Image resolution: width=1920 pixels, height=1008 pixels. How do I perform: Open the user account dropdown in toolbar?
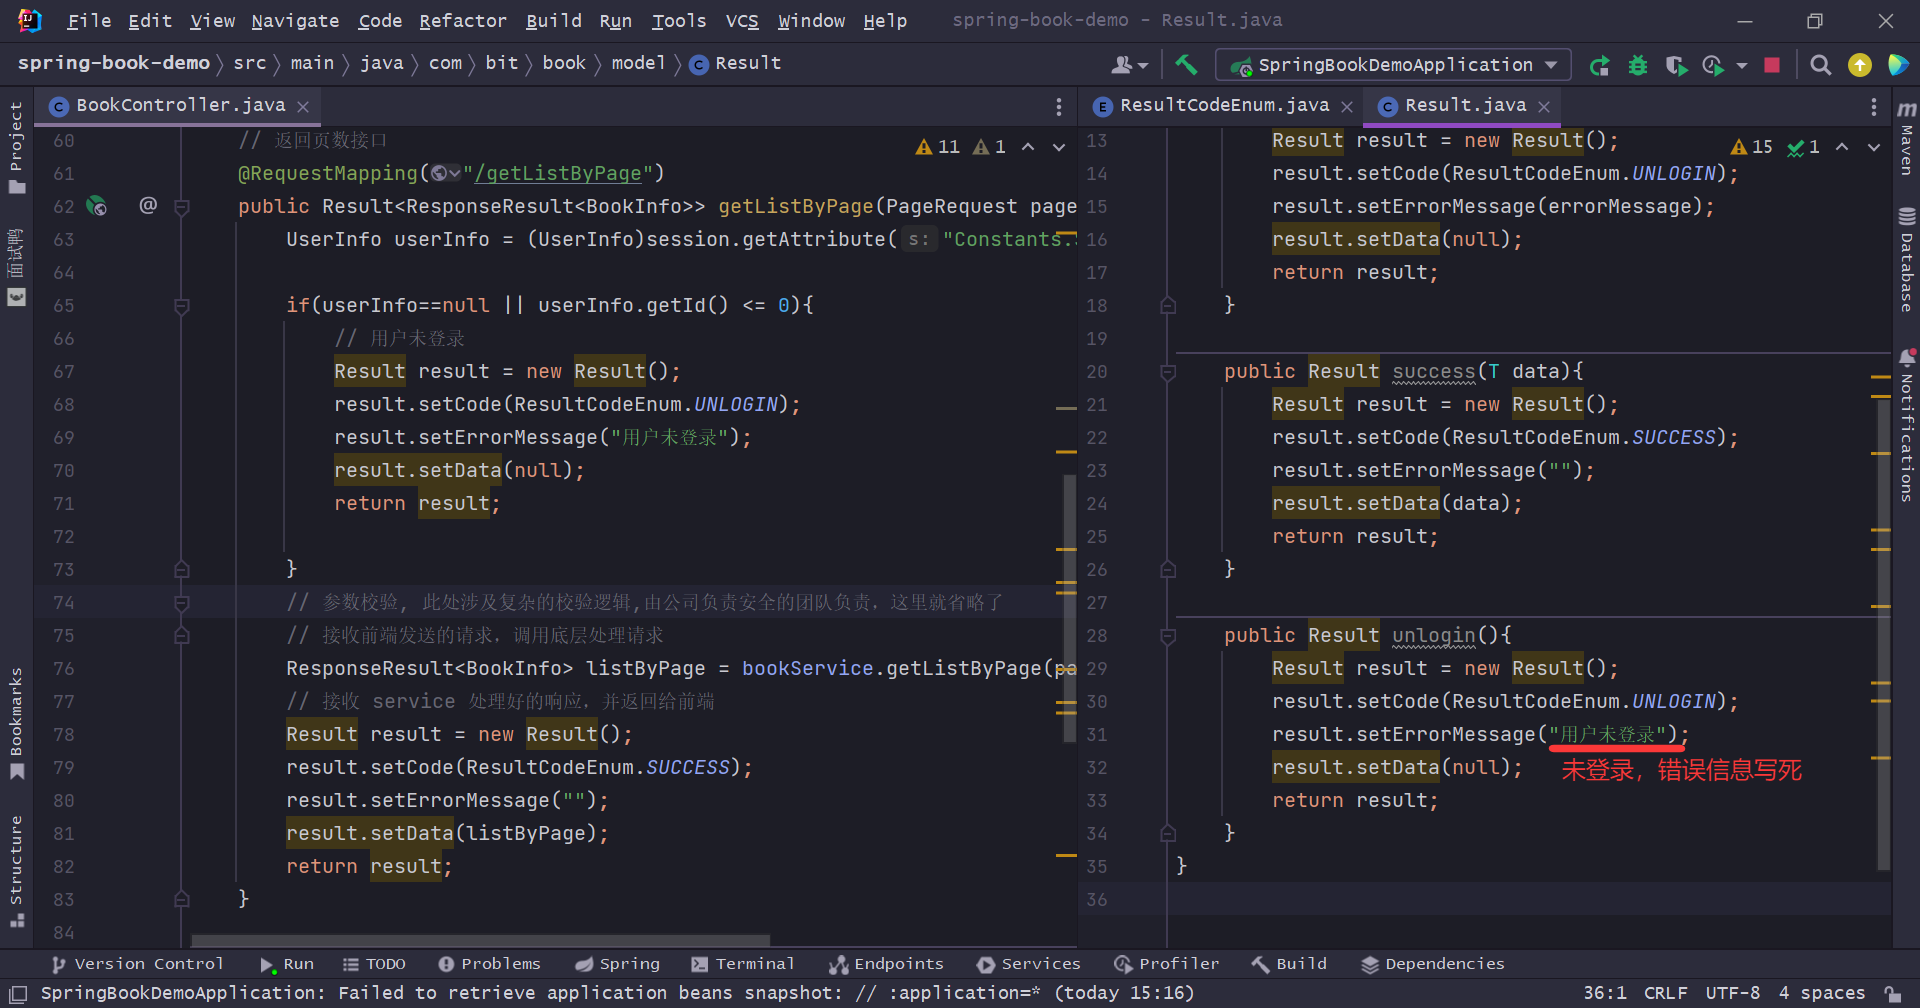1130,65
